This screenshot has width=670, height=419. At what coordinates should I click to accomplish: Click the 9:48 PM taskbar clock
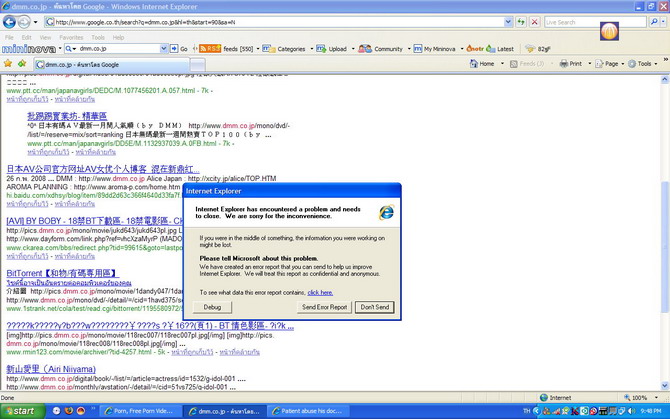point(650,411)
